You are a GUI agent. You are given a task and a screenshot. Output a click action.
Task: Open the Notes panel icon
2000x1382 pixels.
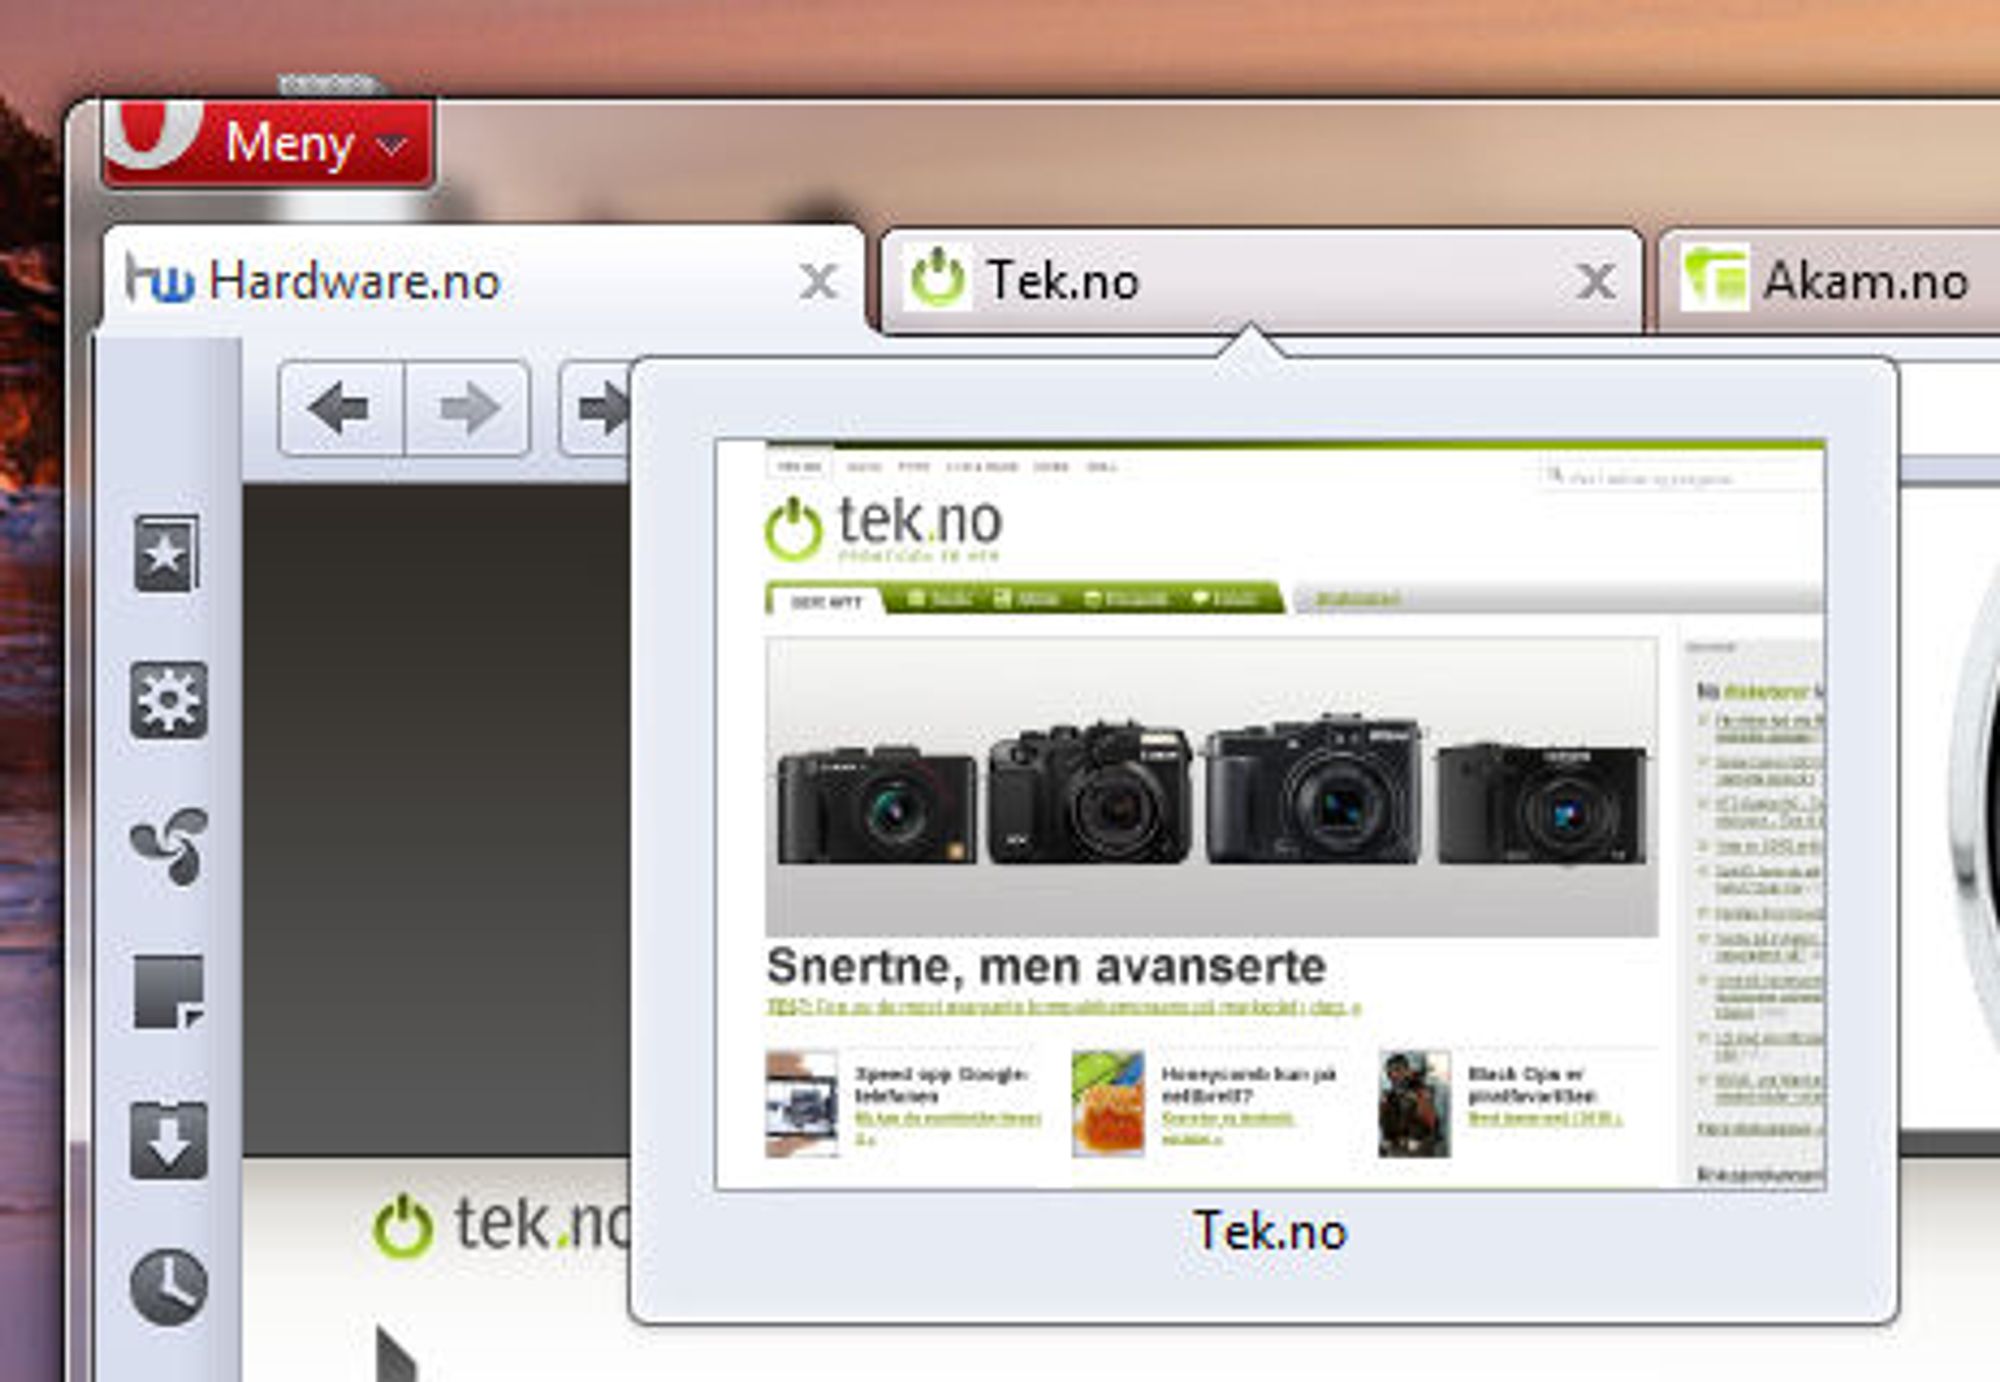168,992
